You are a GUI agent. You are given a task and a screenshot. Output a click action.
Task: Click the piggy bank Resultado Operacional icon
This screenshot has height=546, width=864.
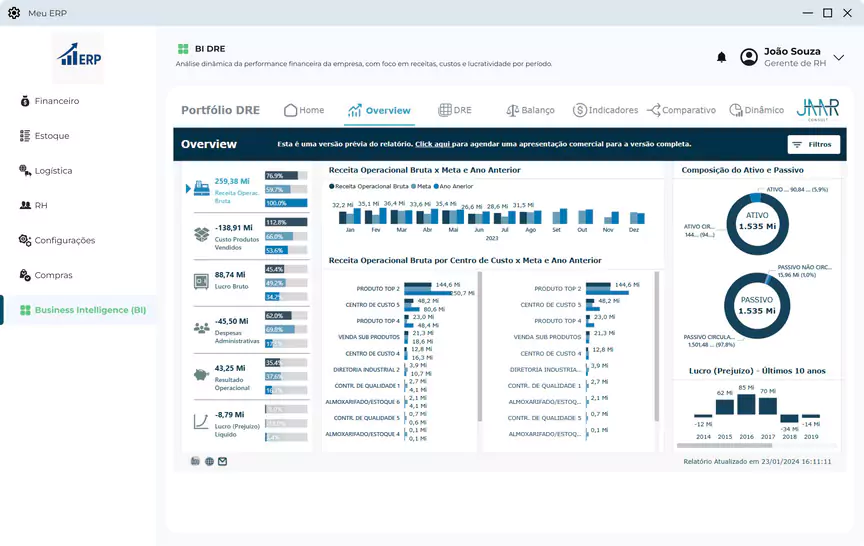click(201, 375)
